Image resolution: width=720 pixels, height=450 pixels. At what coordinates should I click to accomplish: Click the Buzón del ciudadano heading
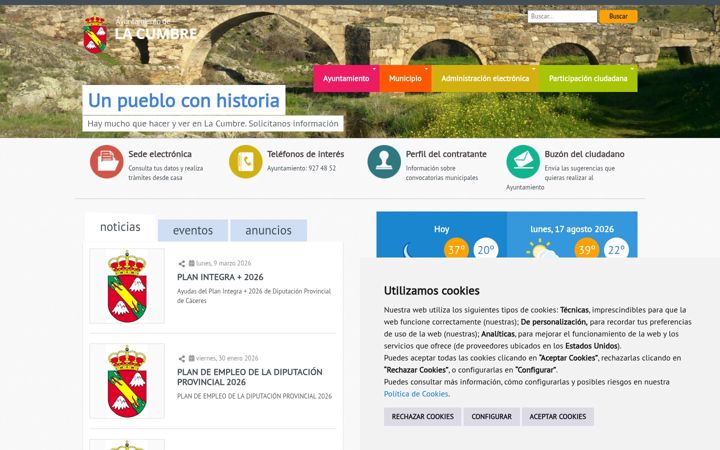click(x=585, y=154)
